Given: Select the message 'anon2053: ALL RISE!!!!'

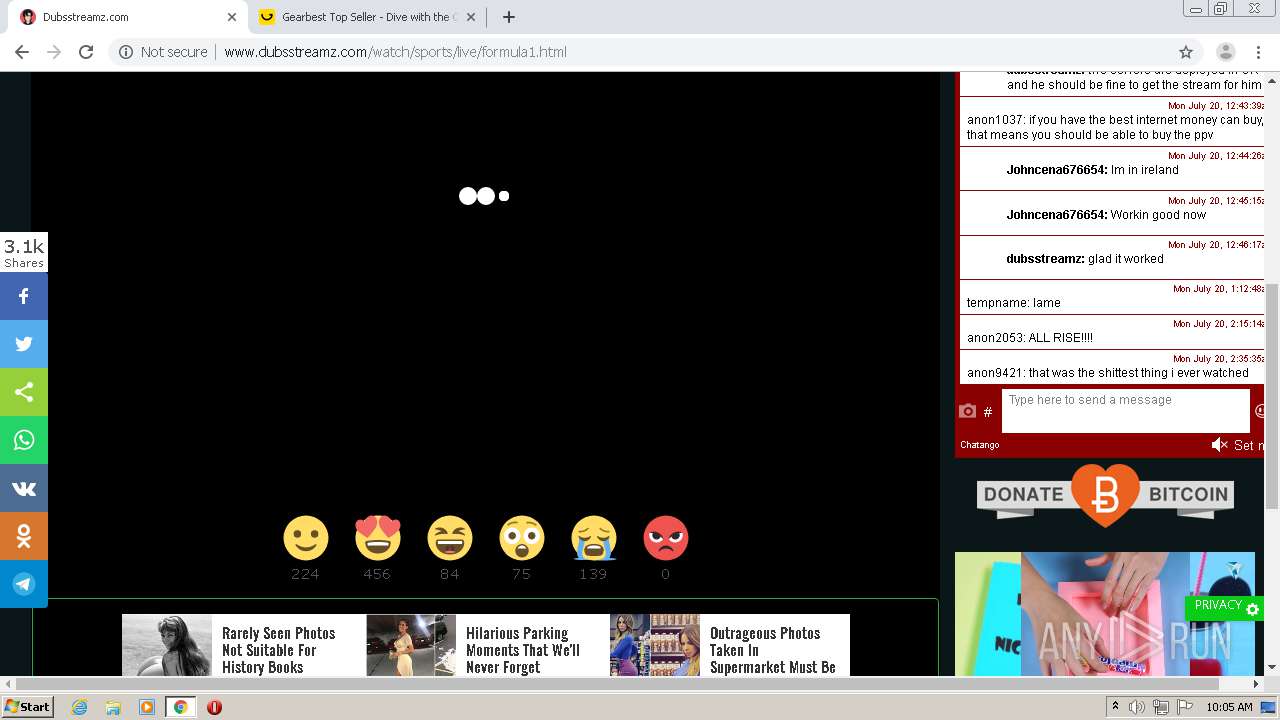Looking at the screenshot, I should point(1029,338).
